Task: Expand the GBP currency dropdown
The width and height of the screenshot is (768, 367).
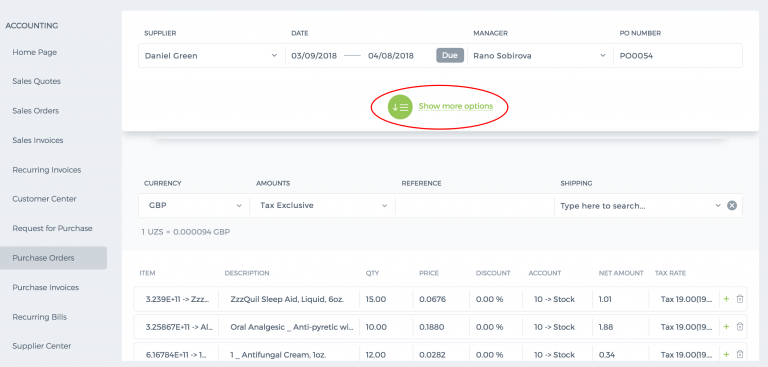Action: [193, 206]
